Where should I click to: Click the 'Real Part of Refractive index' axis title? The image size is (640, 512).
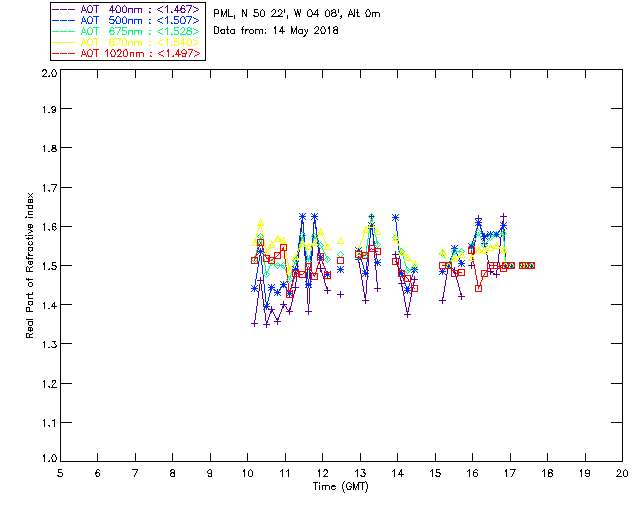point(29,265)
